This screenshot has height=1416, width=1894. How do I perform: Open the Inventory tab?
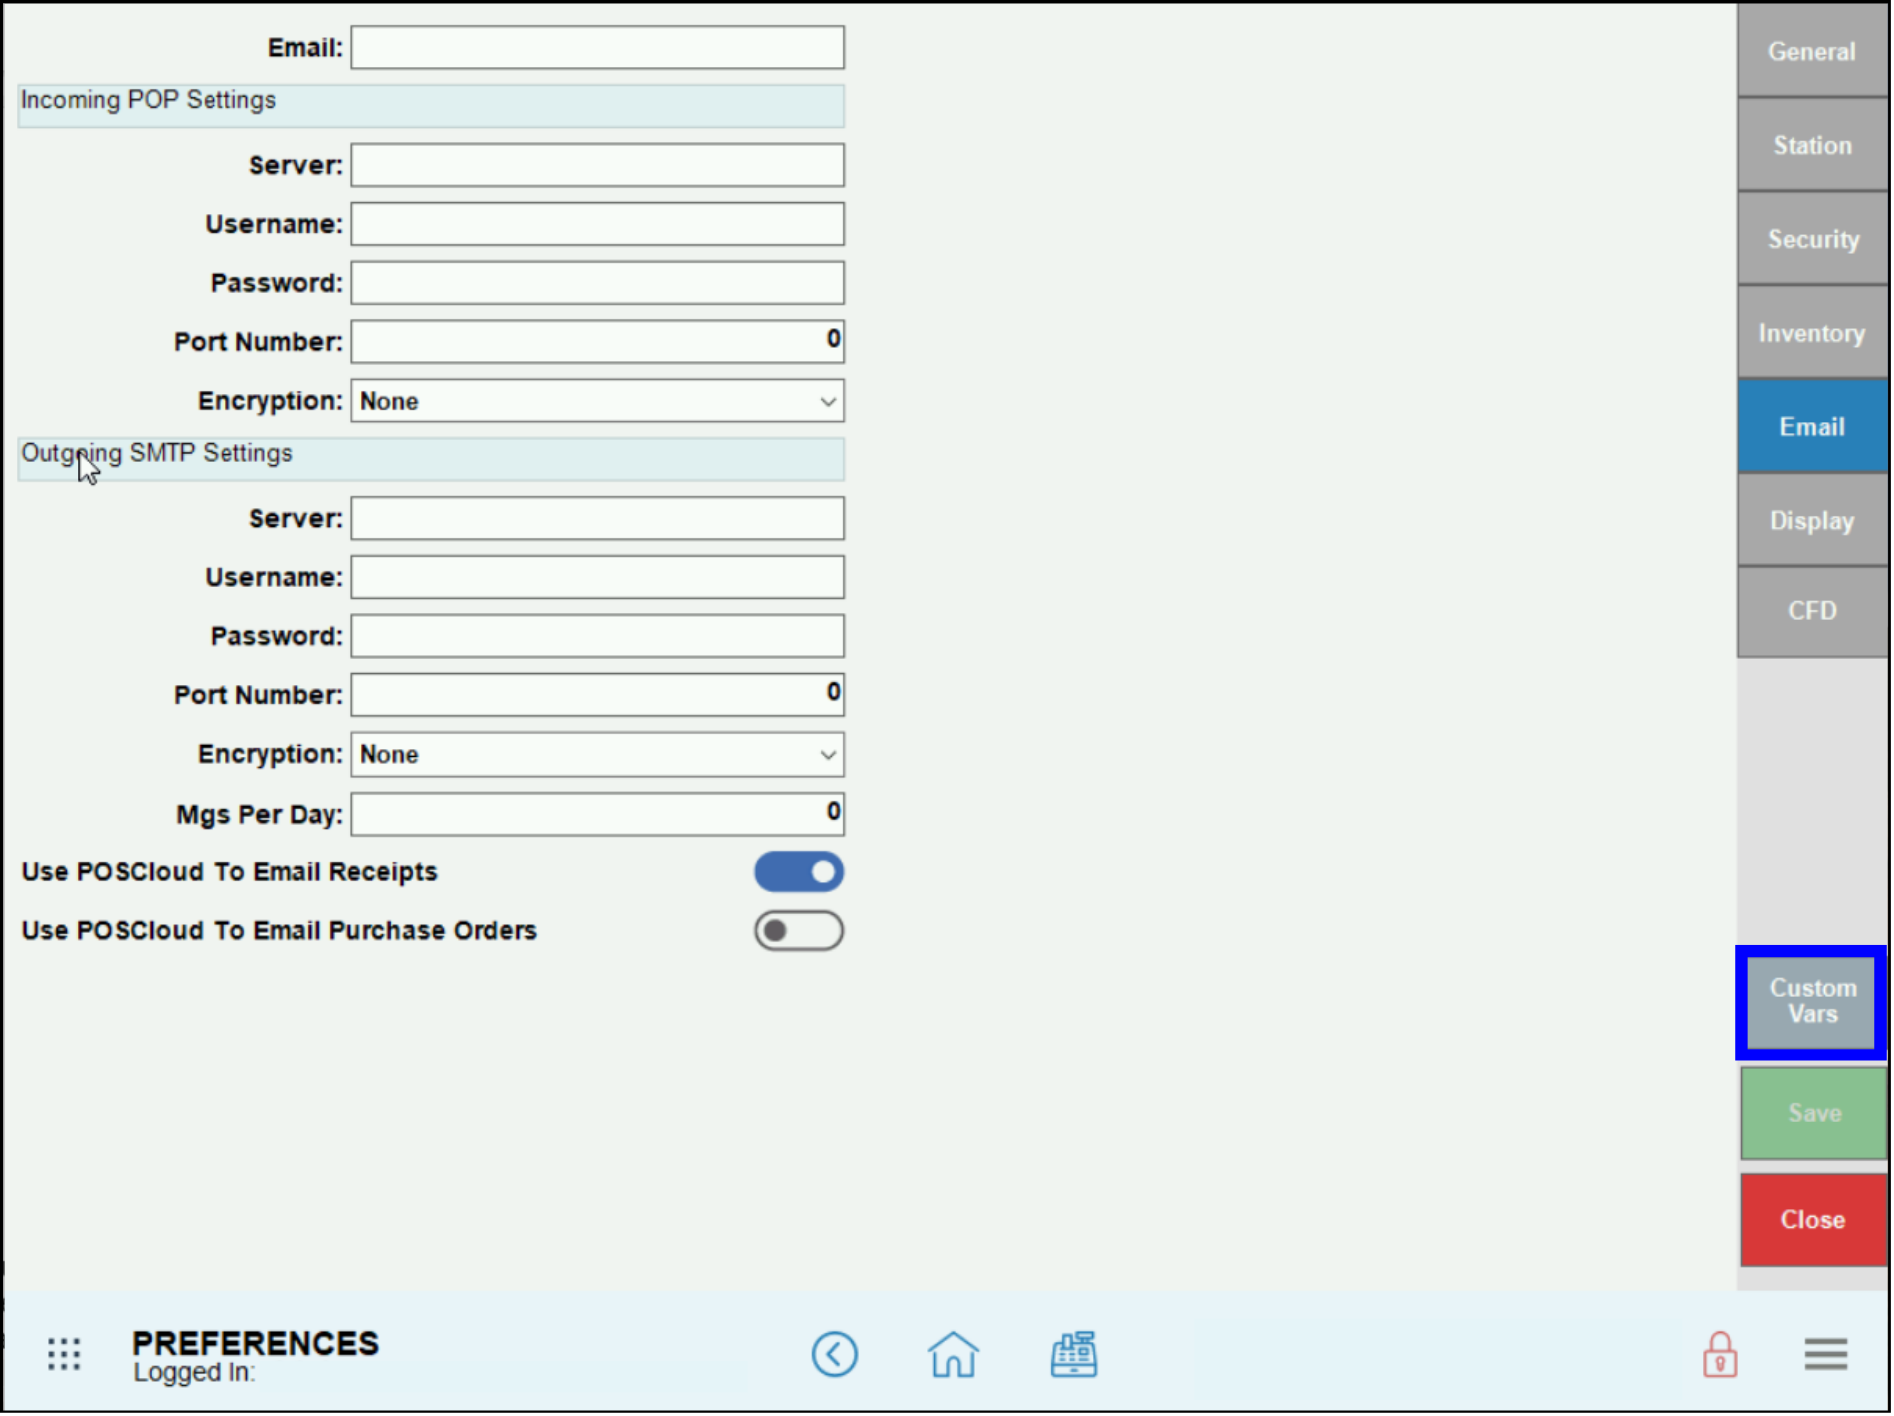[x=1814, y=333]
